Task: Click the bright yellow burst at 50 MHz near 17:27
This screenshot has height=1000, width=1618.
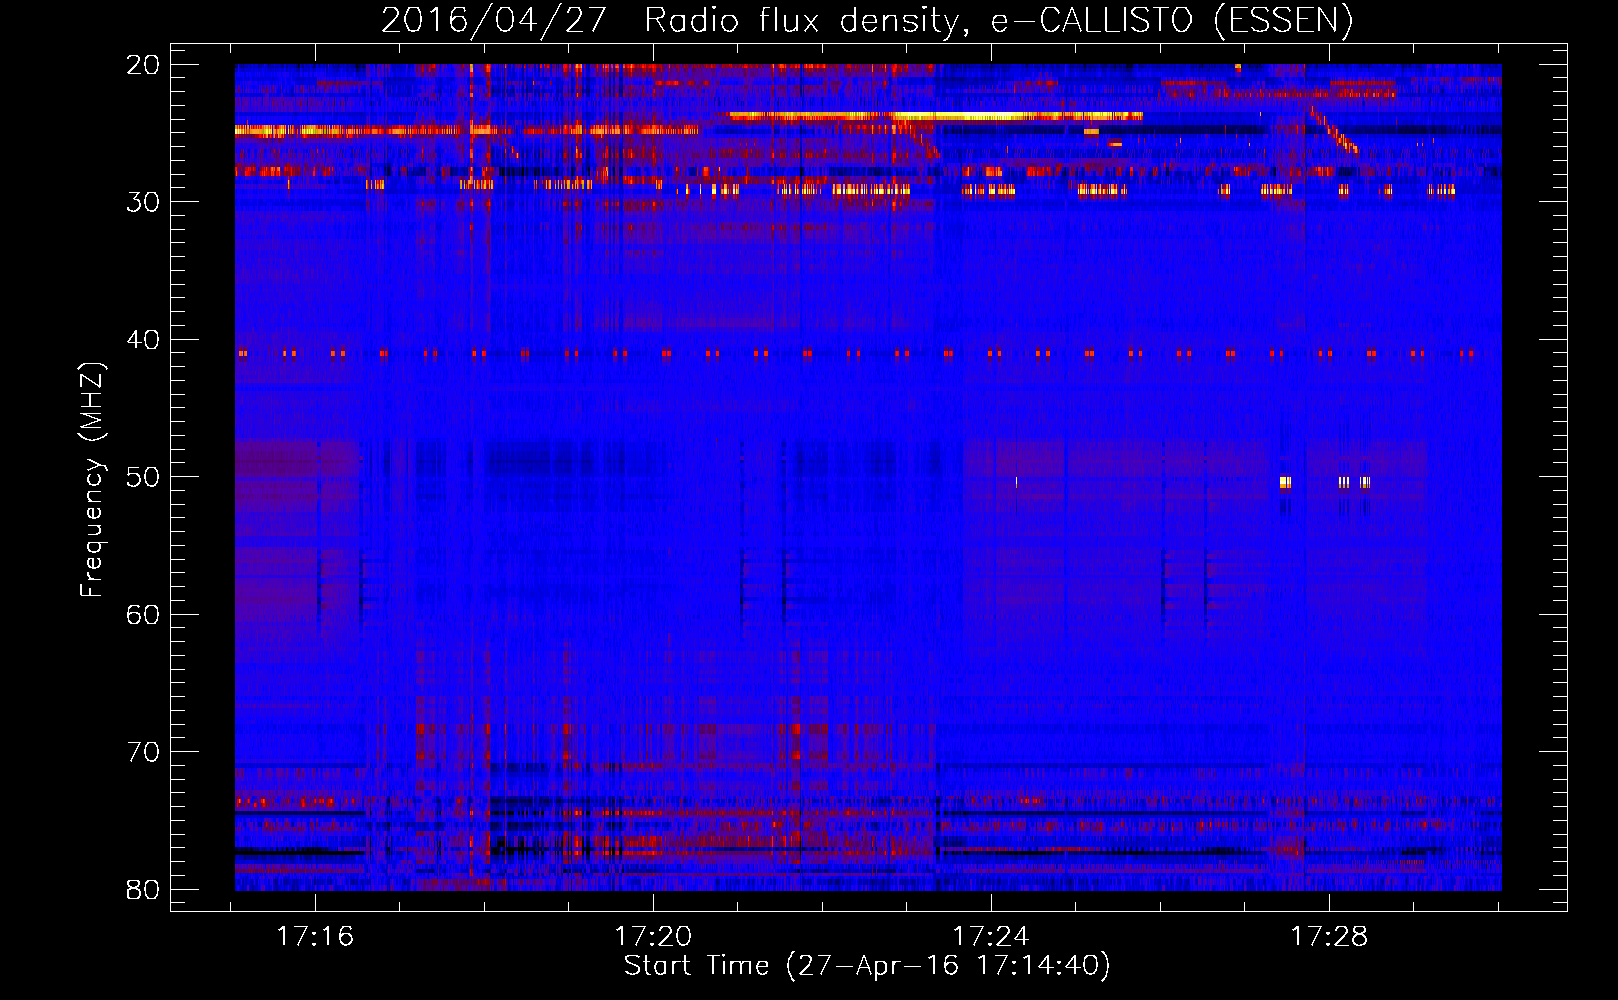Action: point(1285,482)
